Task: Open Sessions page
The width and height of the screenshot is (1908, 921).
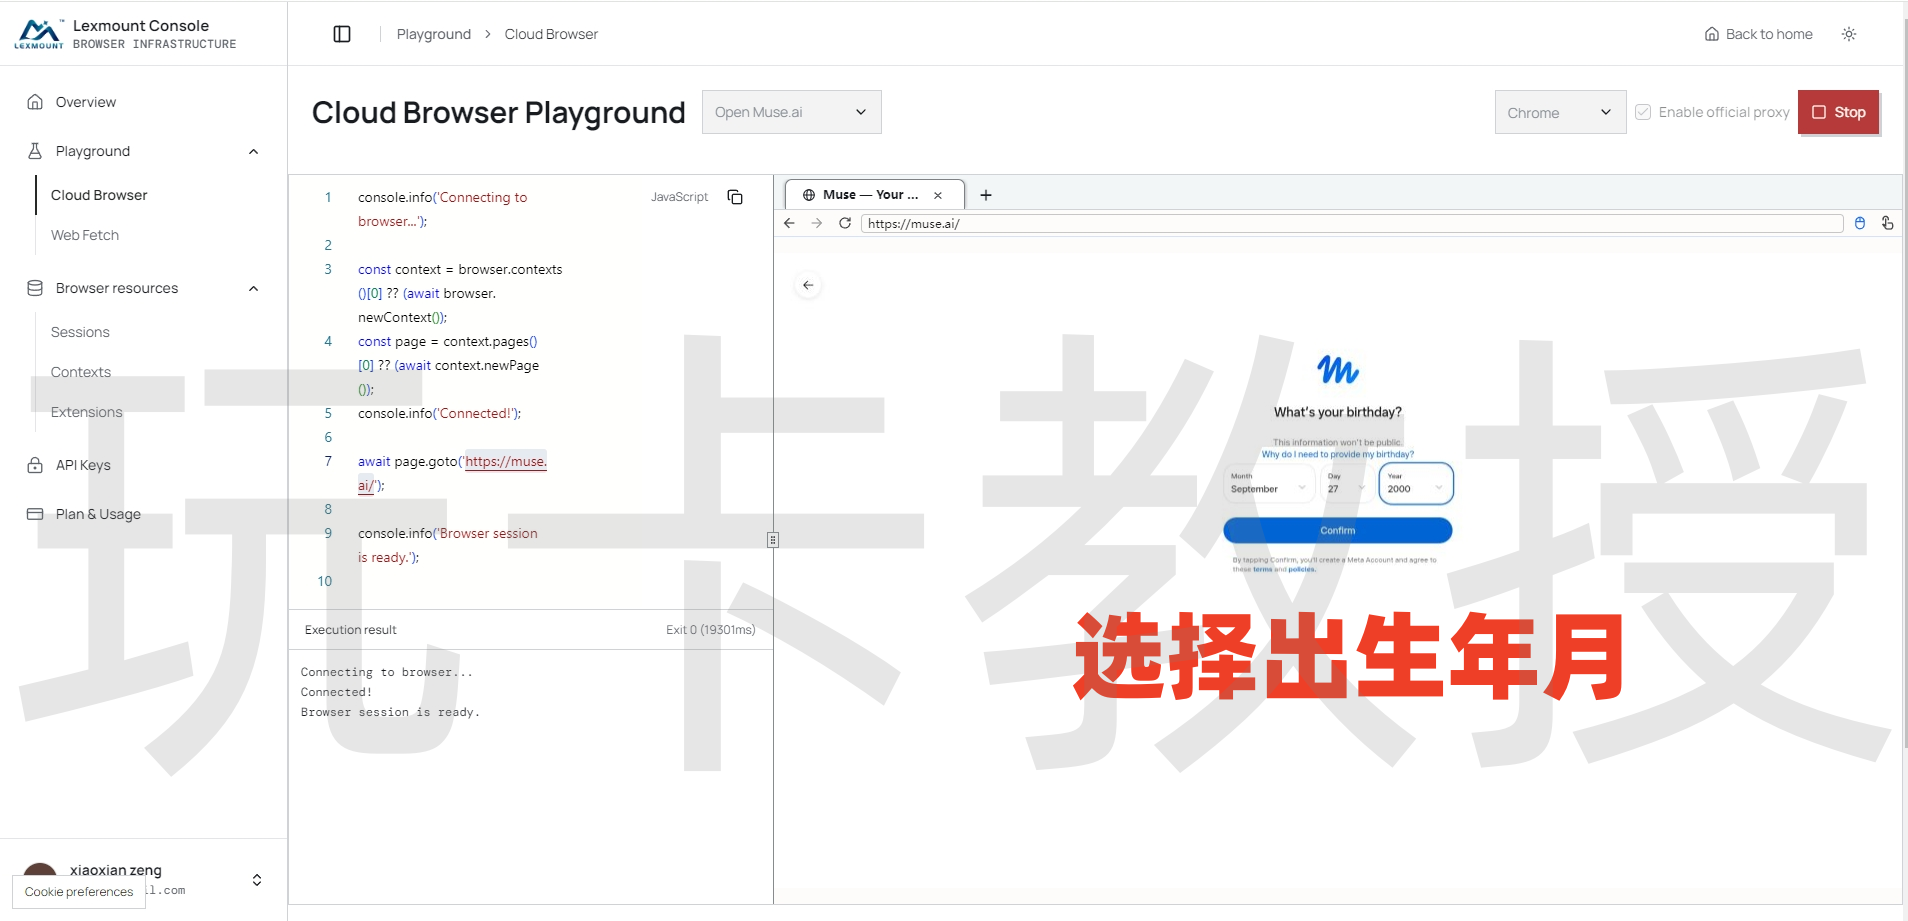Action: point(80,332)
